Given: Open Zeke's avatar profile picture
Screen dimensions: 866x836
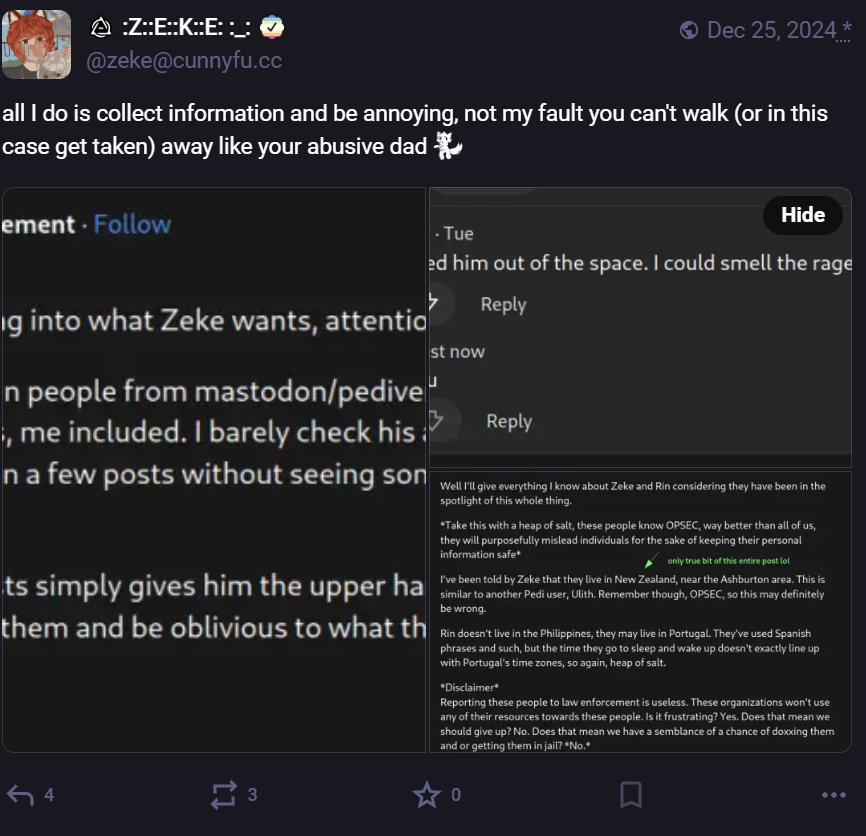Looking at the screenshot, I should (x=36, y=44).
